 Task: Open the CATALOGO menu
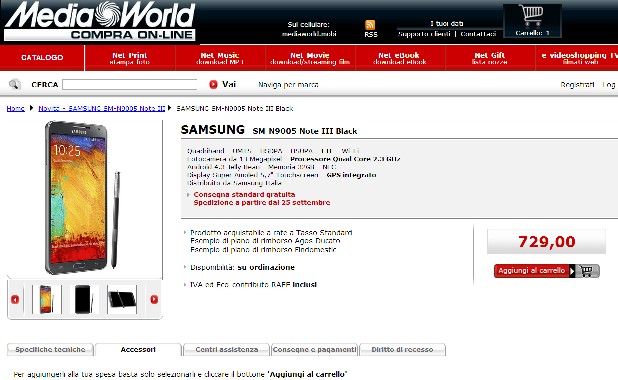42,58
